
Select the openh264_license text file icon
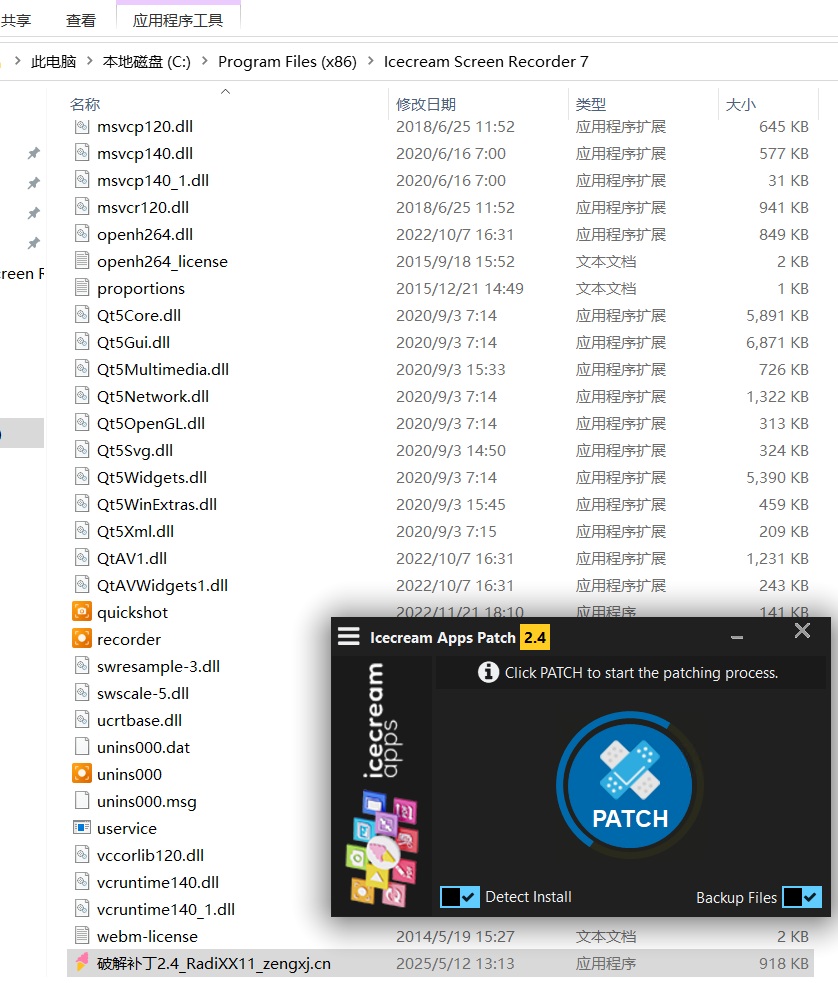81,260
